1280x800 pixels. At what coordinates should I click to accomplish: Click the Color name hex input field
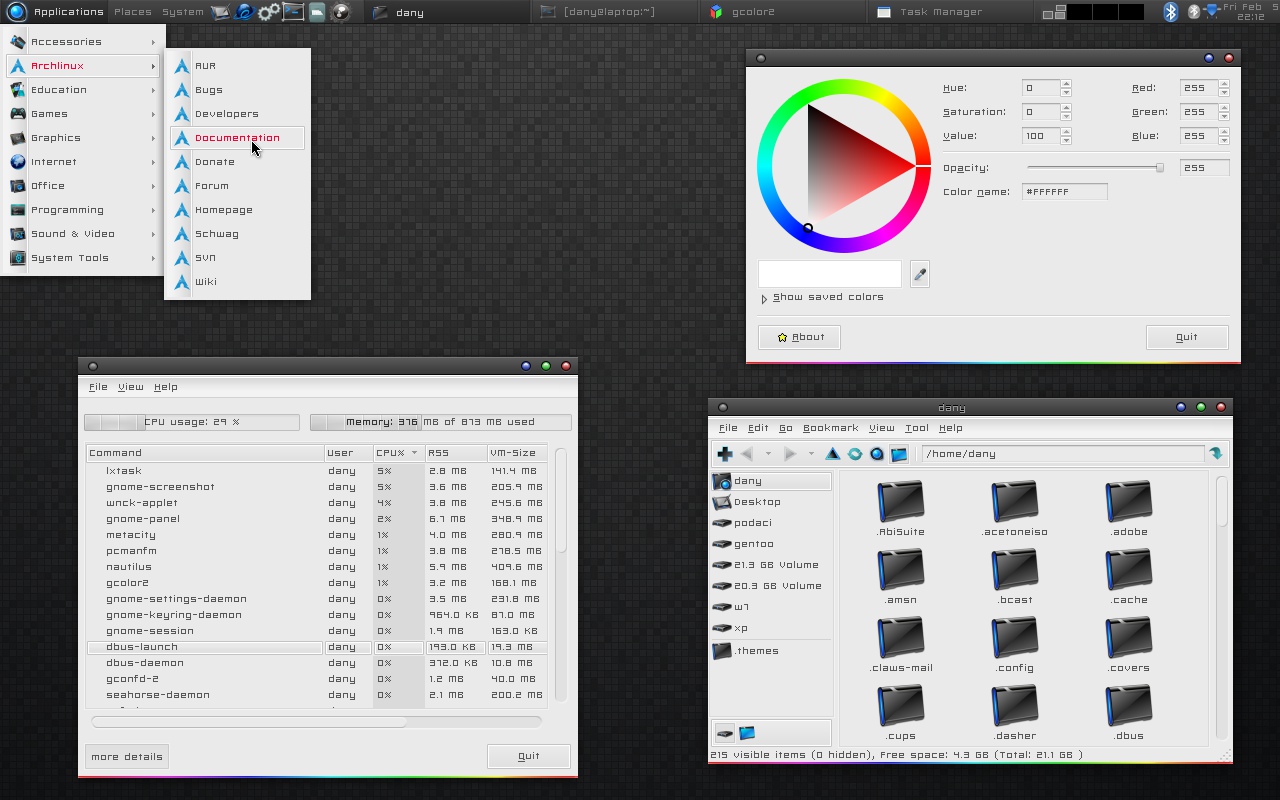pyautogui.click(x=1065, y=192)
